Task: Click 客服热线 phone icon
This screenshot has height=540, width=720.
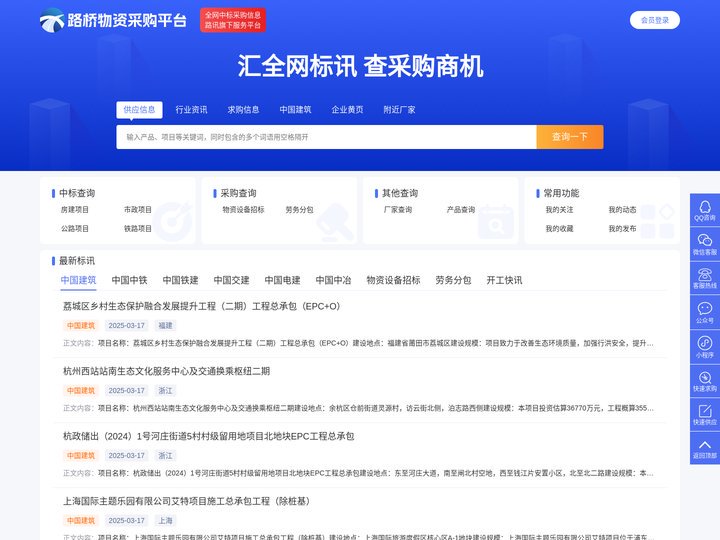Action: pos(705,278)
